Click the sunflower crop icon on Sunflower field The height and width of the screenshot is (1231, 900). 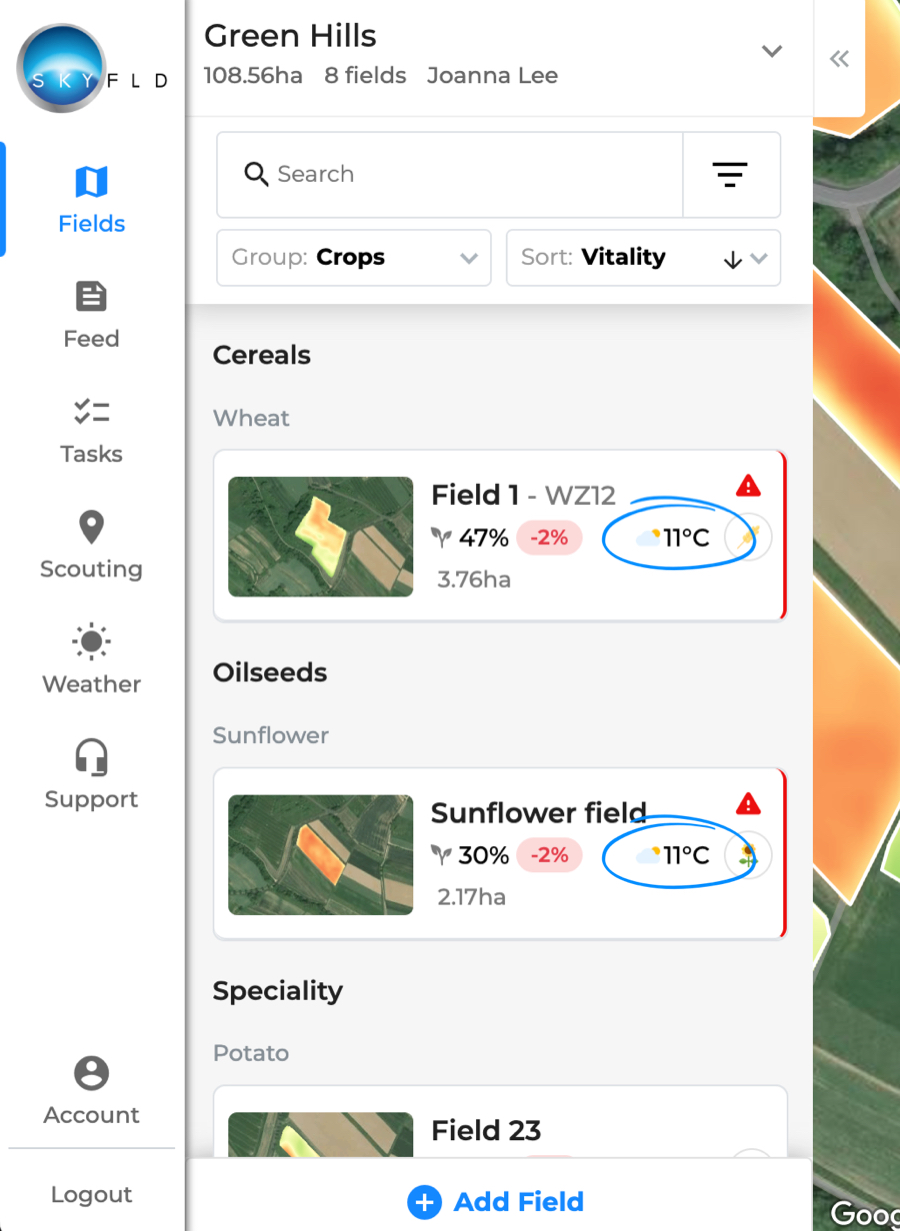[748, 856]
